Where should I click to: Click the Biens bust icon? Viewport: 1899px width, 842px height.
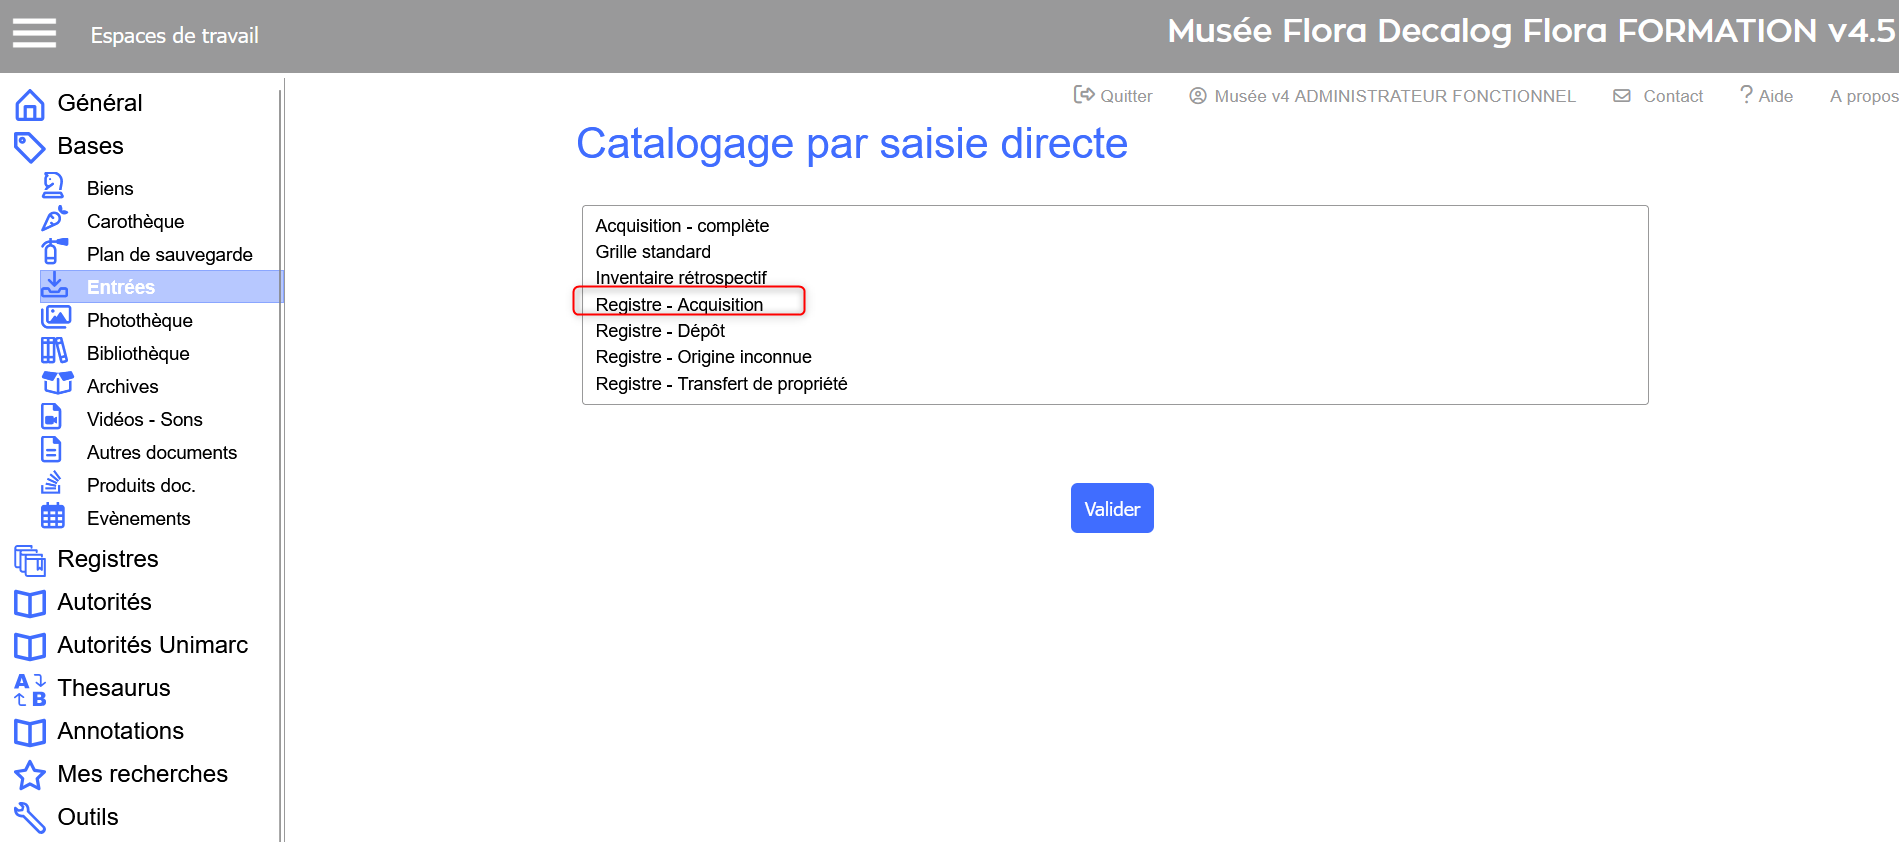click(x=54, y=187)
